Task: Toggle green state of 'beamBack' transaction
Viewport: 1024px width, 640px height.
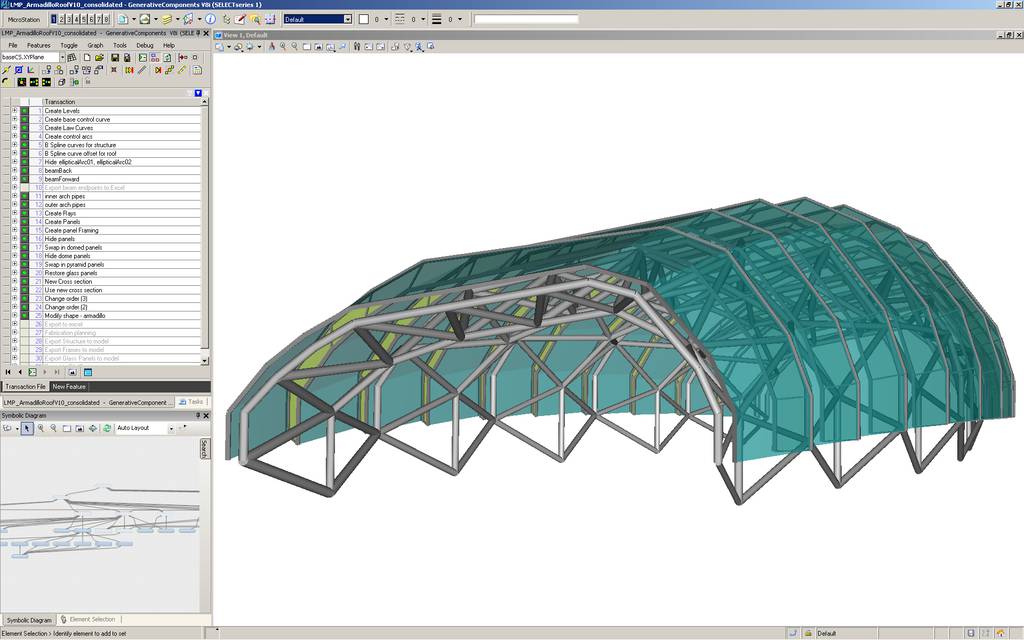Action: 25,170
